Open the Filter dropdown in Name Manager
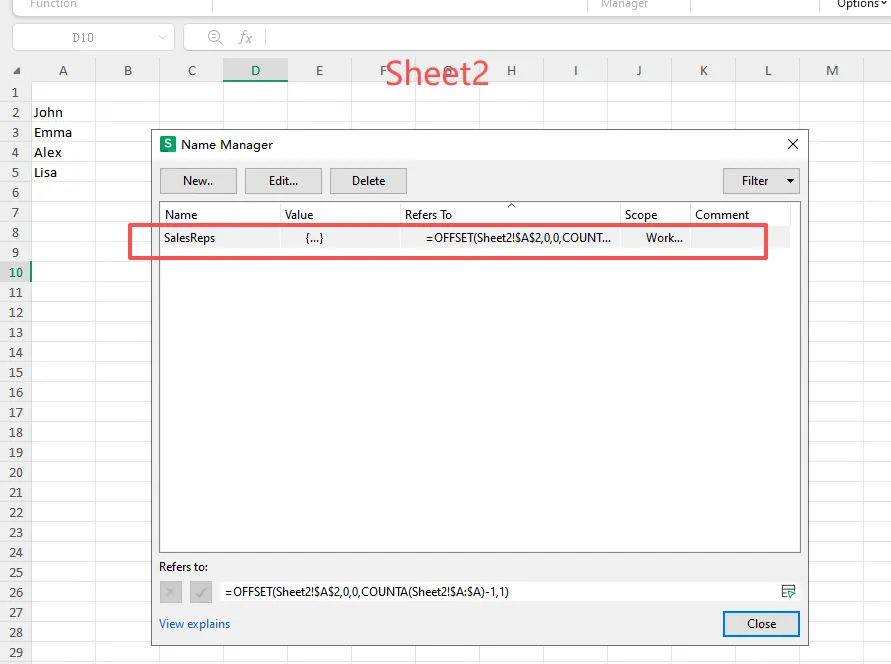The height and width of the screenshot is (664, 891). coord(761,181)
